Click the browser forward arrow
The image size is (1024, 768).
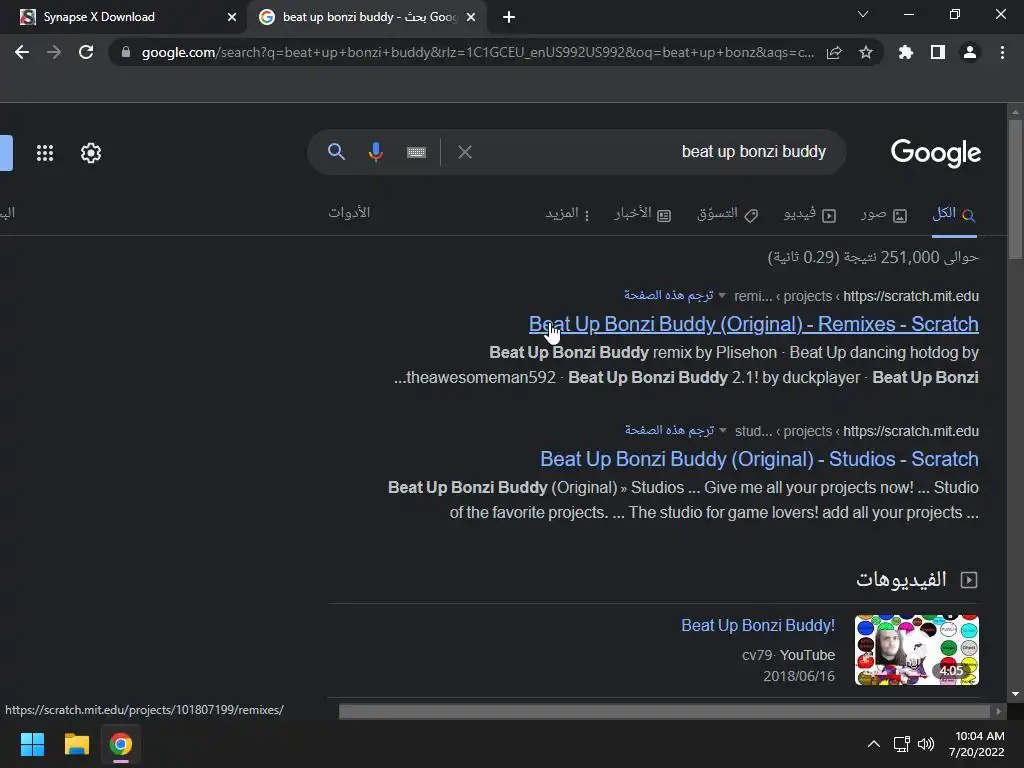tap(54, 52)
